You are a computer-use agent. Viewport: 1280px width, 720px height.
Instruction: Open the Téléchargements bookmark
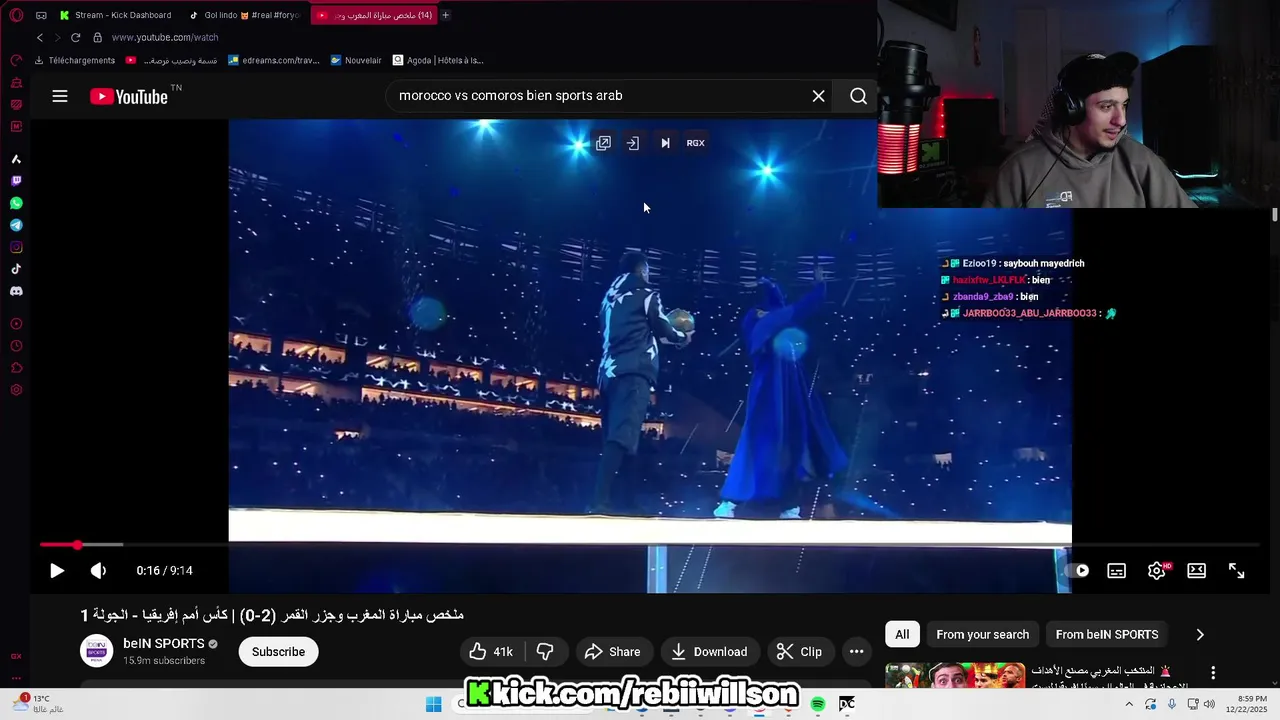pos(75,60)
